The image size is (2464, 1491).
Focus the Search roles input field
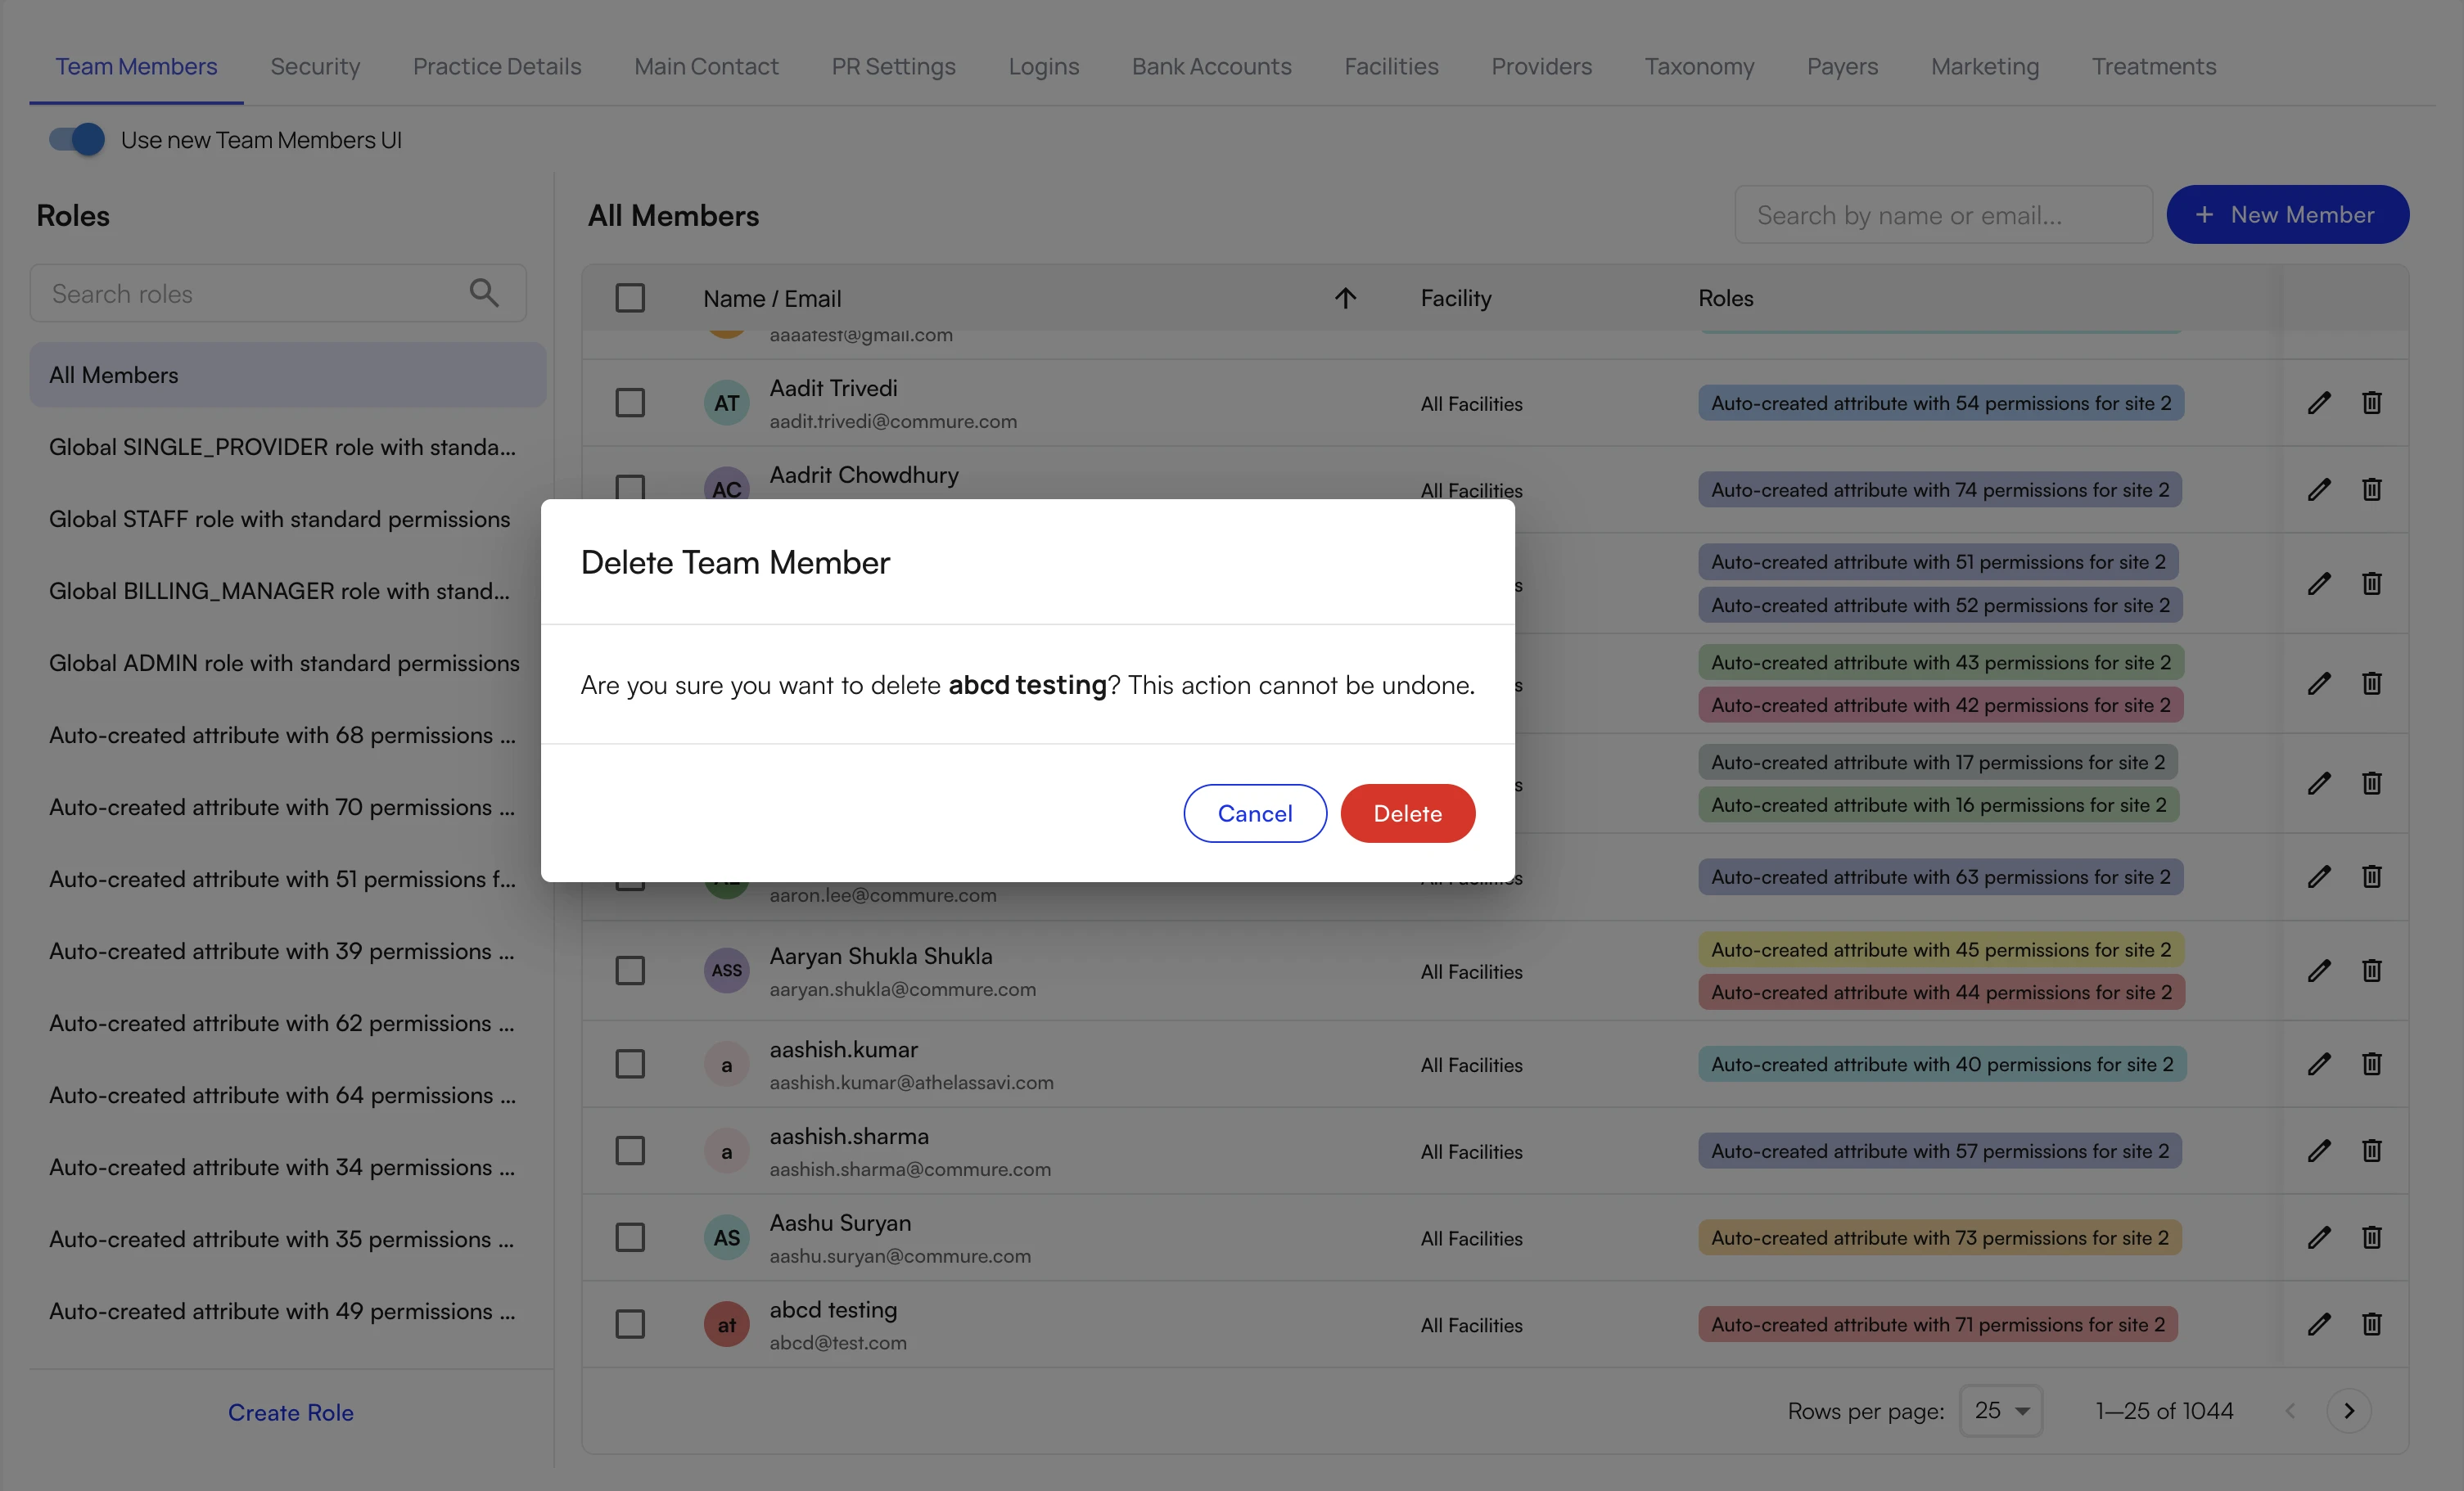[x=278, y=293]
